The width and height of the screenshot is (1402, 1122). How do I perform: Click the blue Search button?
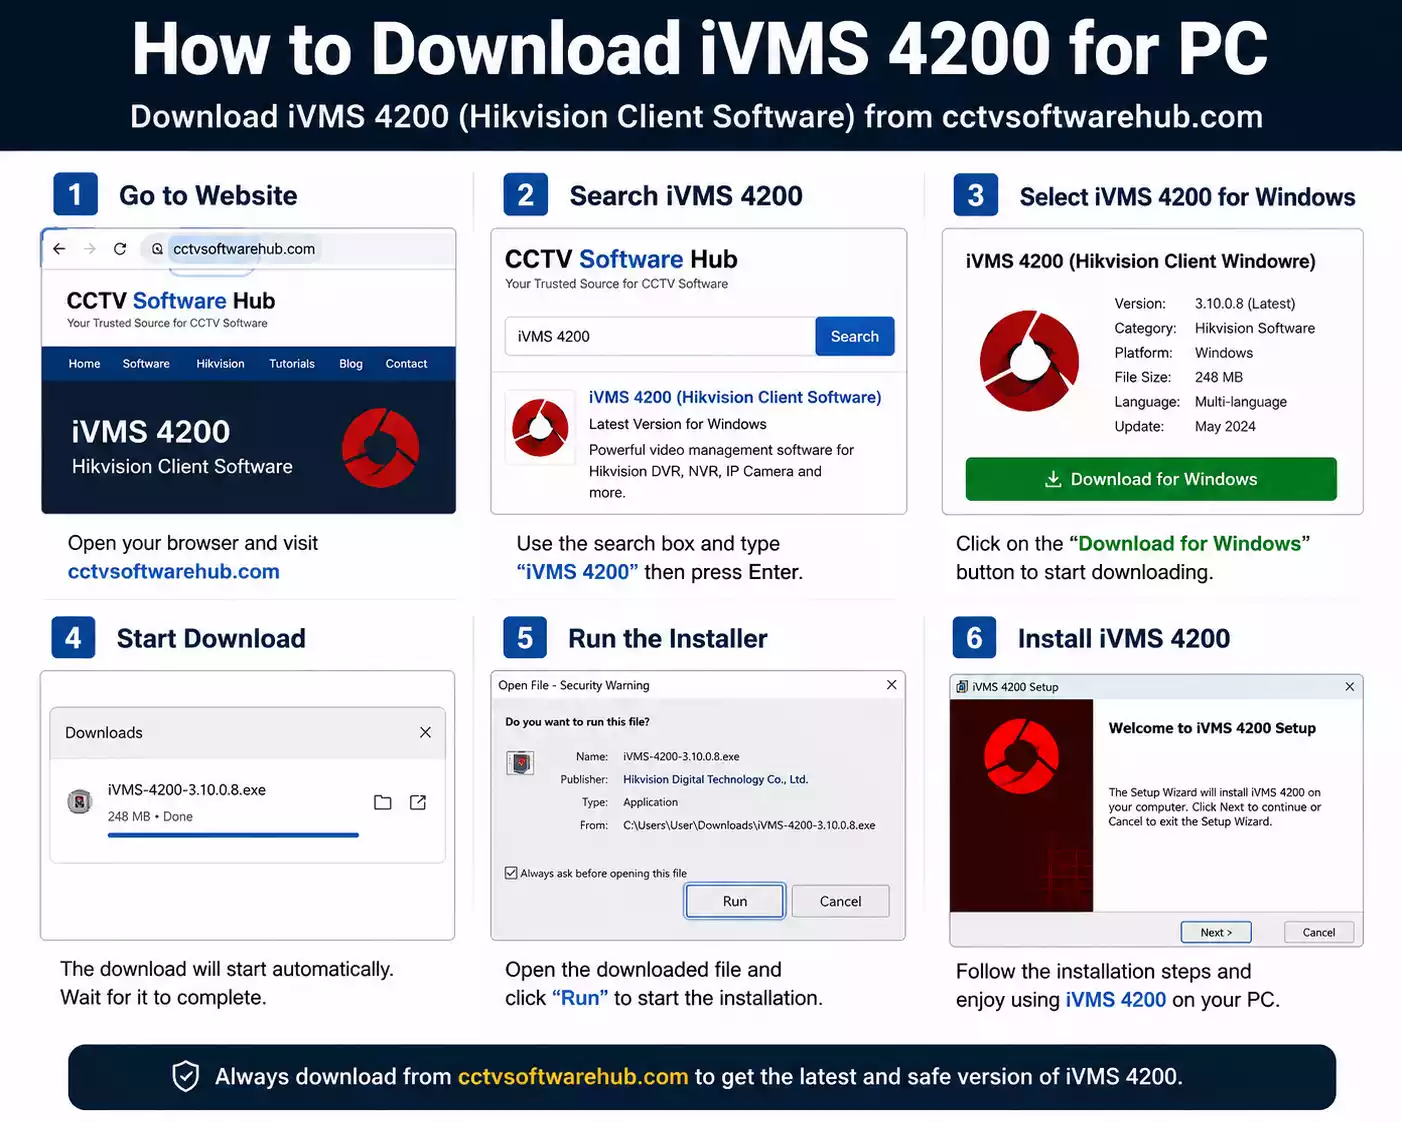[855, 337]
